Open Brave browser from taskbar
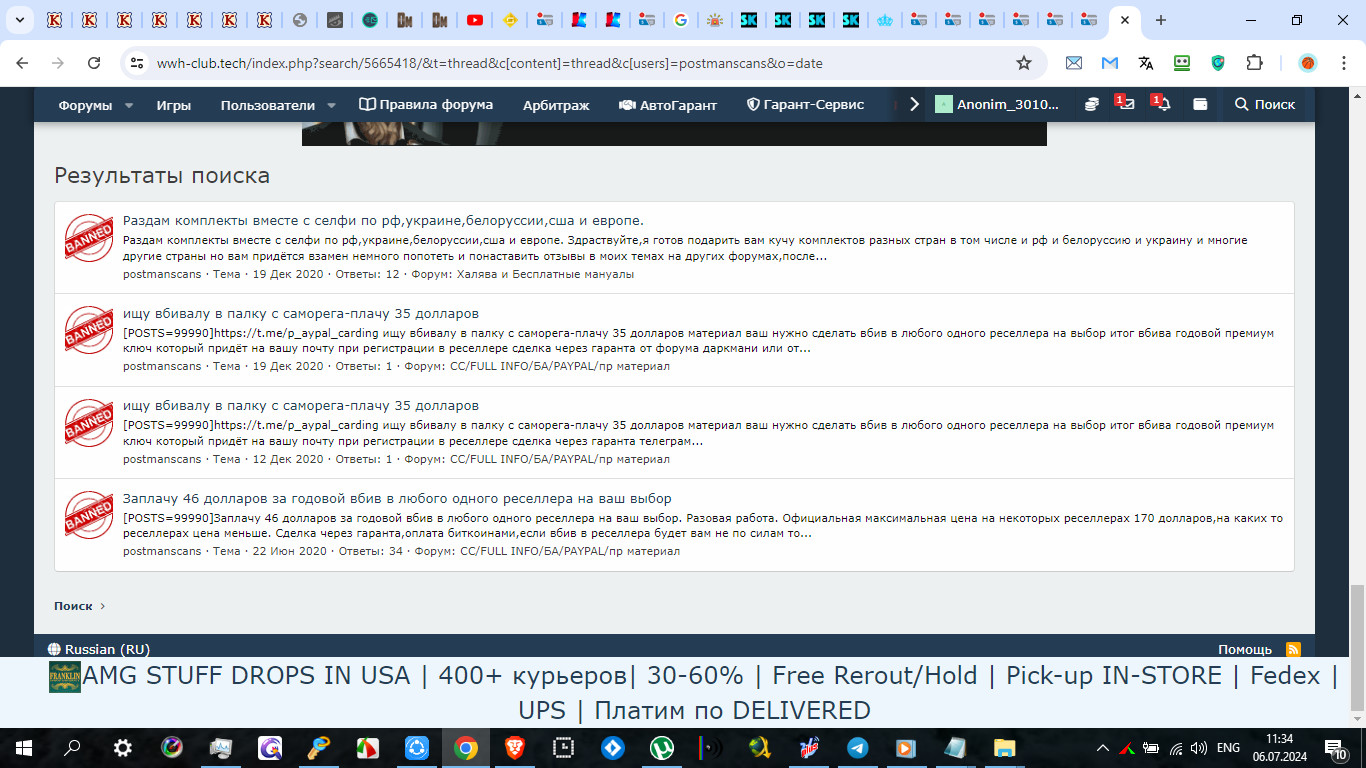Image resolution: width=1366 pixels, height=768 pixels. coord(514,747)
